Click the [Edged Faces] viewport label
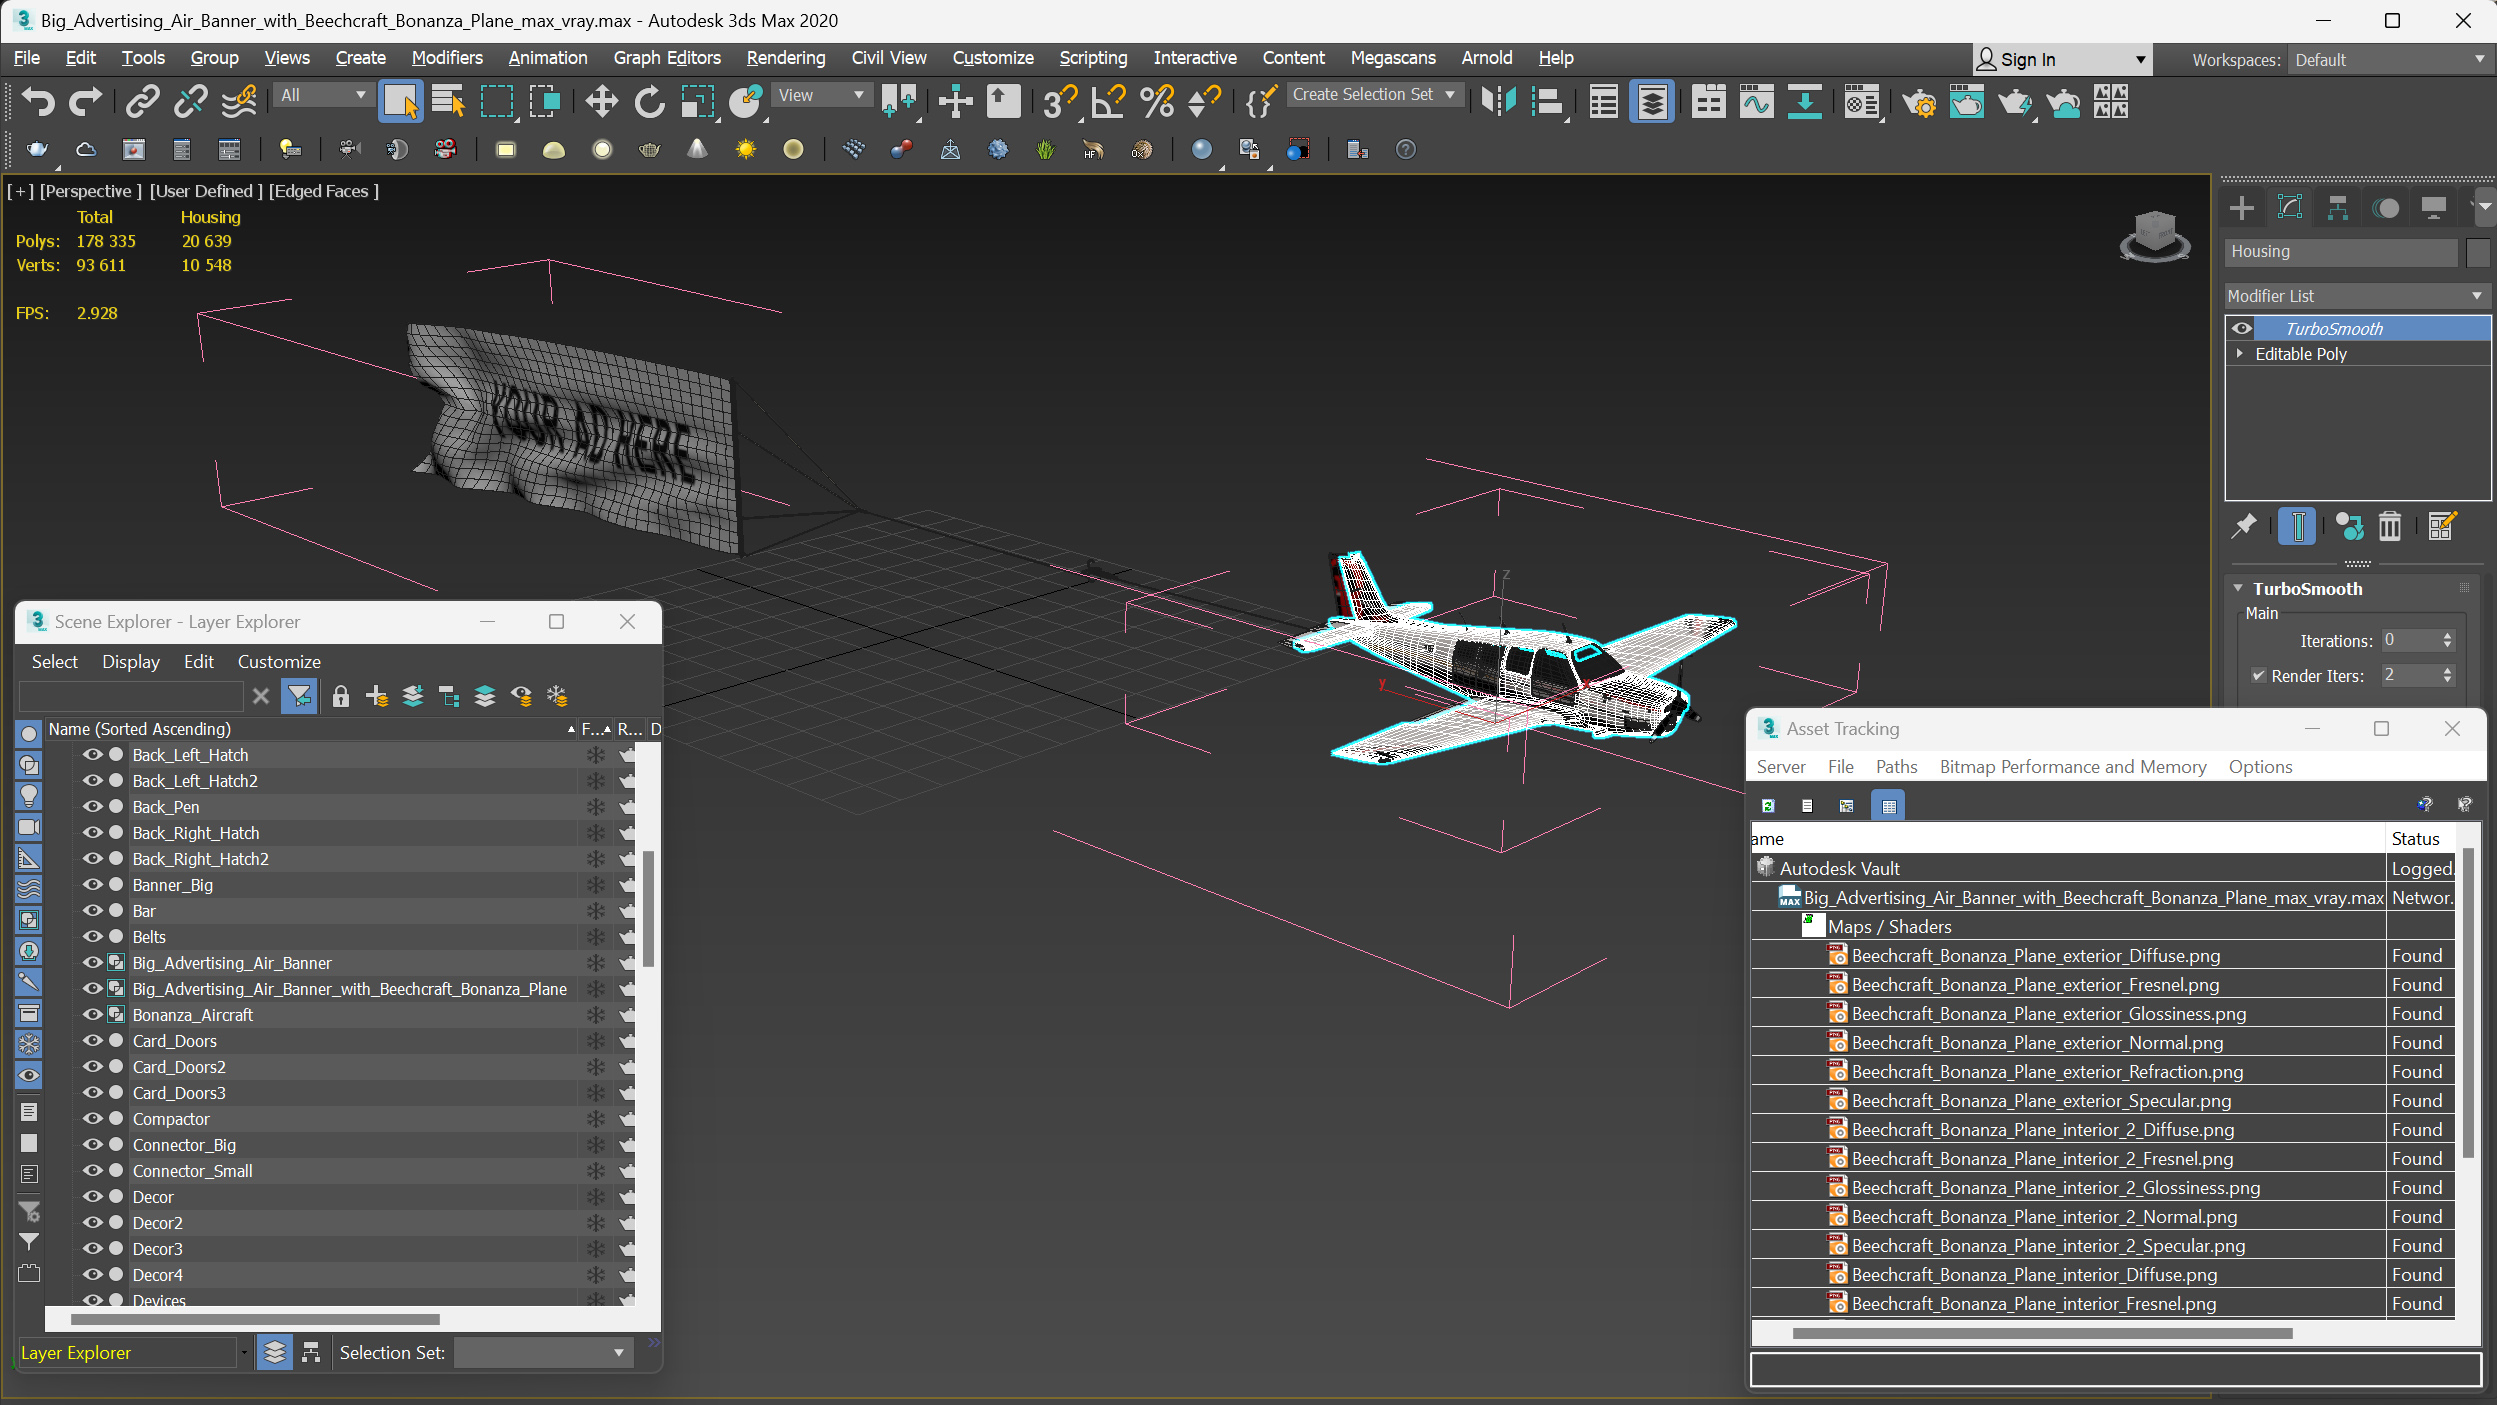Image resolution: width=2497 pixels, height=1405 pixels. pyautogui.click(x=323, y=191)
